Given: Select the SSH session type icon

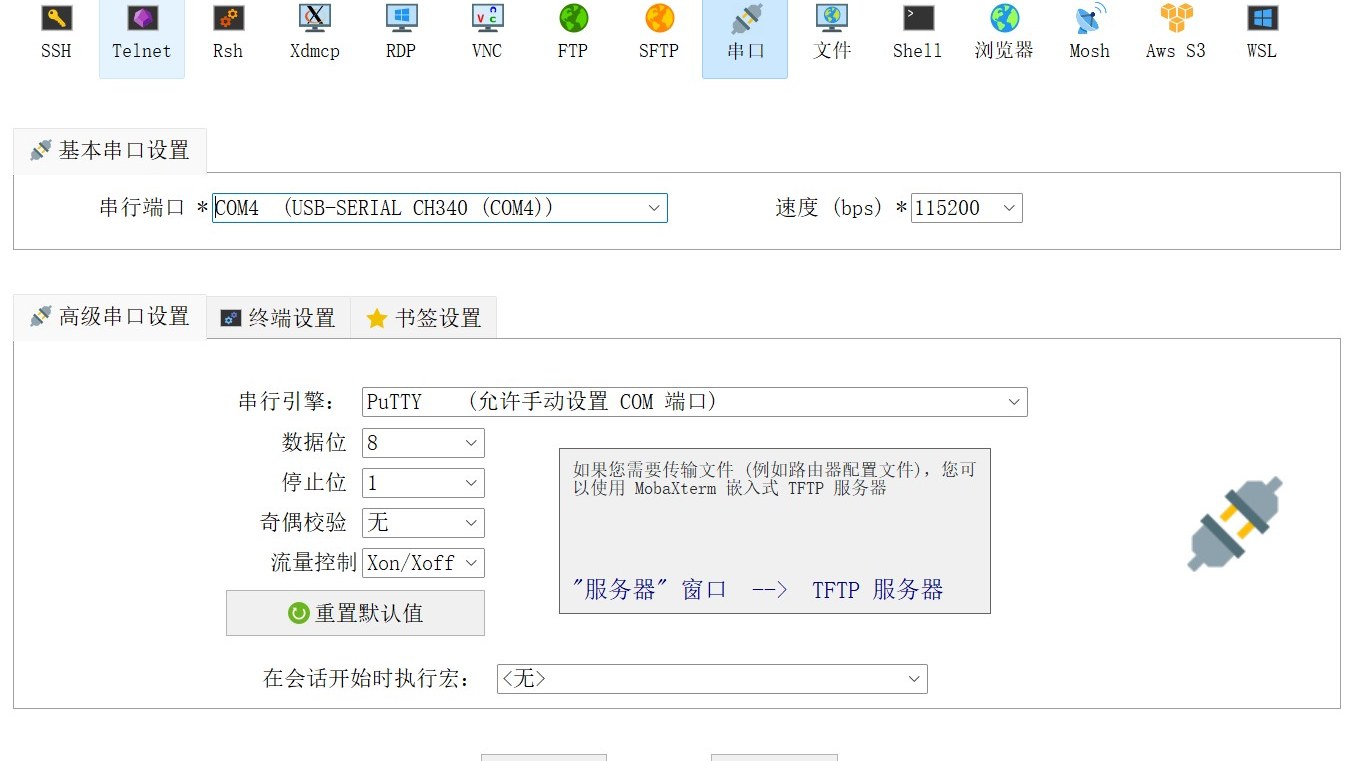Looking at the screenshot, I should click(x=56, y=33).
